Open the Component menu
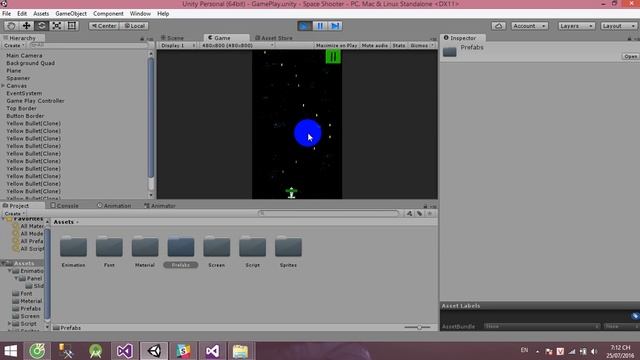640x360 pixels. click(x=108, y=13)
